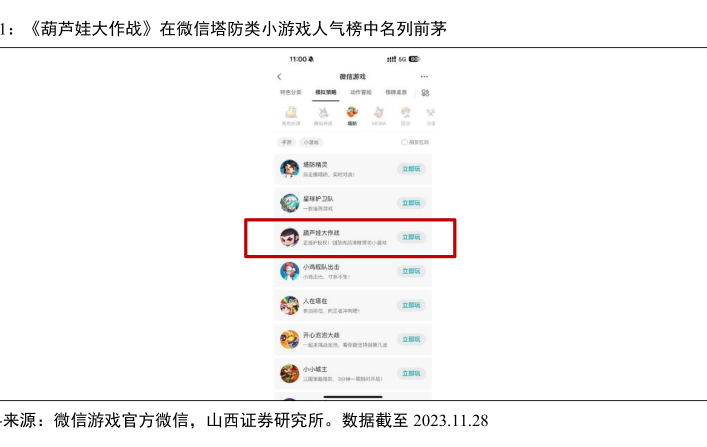Open the 葫芦娃大作战 game avatar
This screenshot has width=707, height=447.
coord(289,237)
